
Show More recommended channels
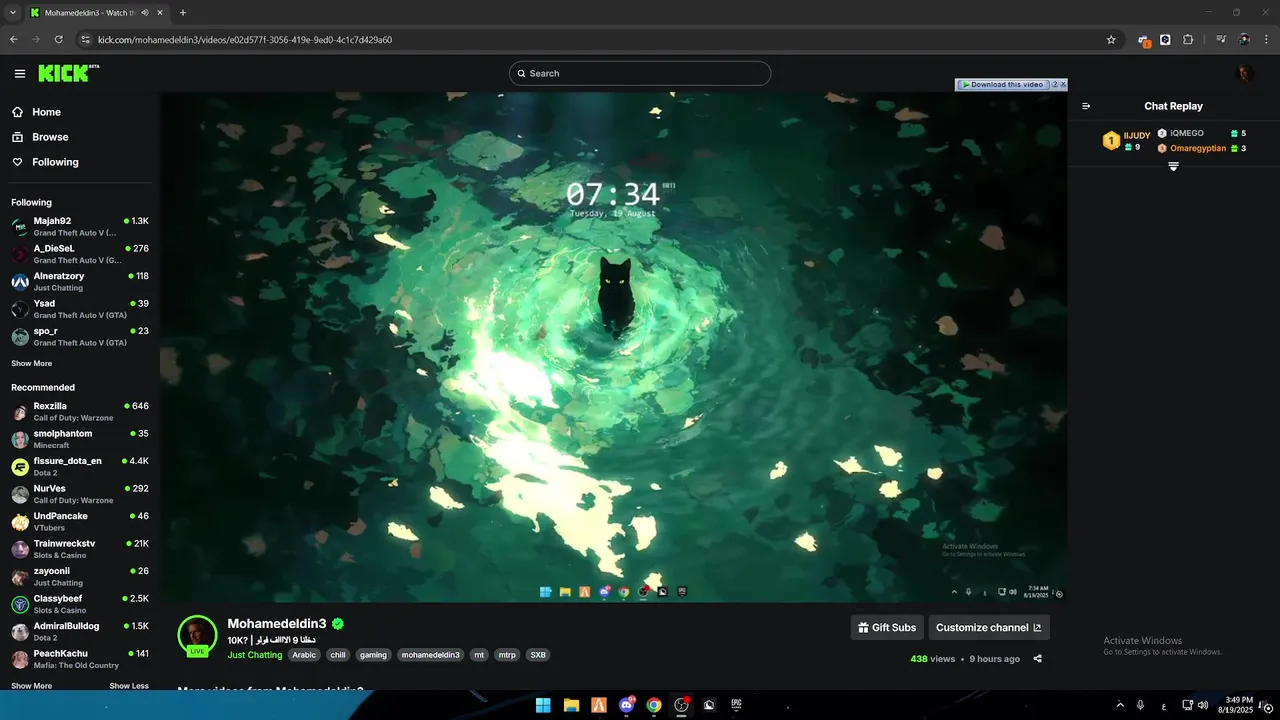click(x=32, y=686)
